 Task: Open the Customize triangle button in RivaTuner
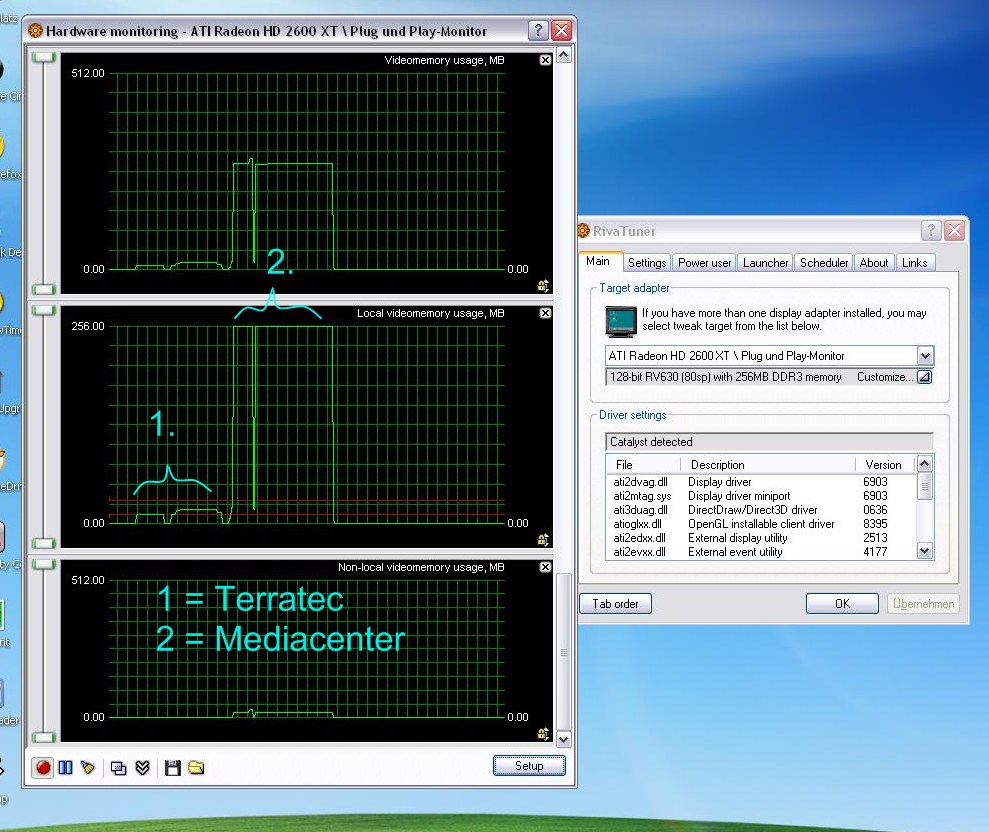coord(924,377)
